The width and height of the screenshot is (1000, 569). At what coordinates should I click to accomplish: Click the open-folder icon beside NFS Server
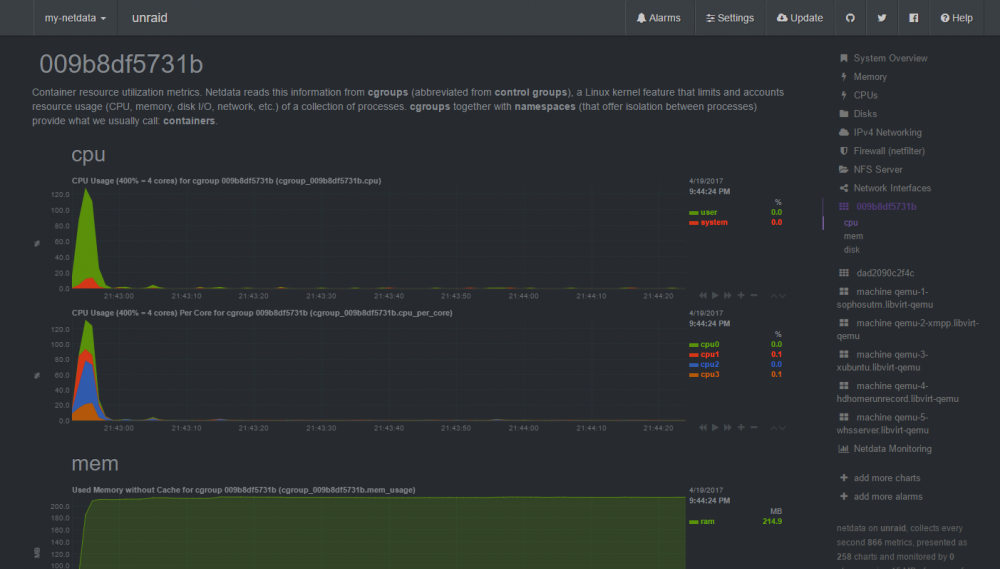tap(844, 170)
